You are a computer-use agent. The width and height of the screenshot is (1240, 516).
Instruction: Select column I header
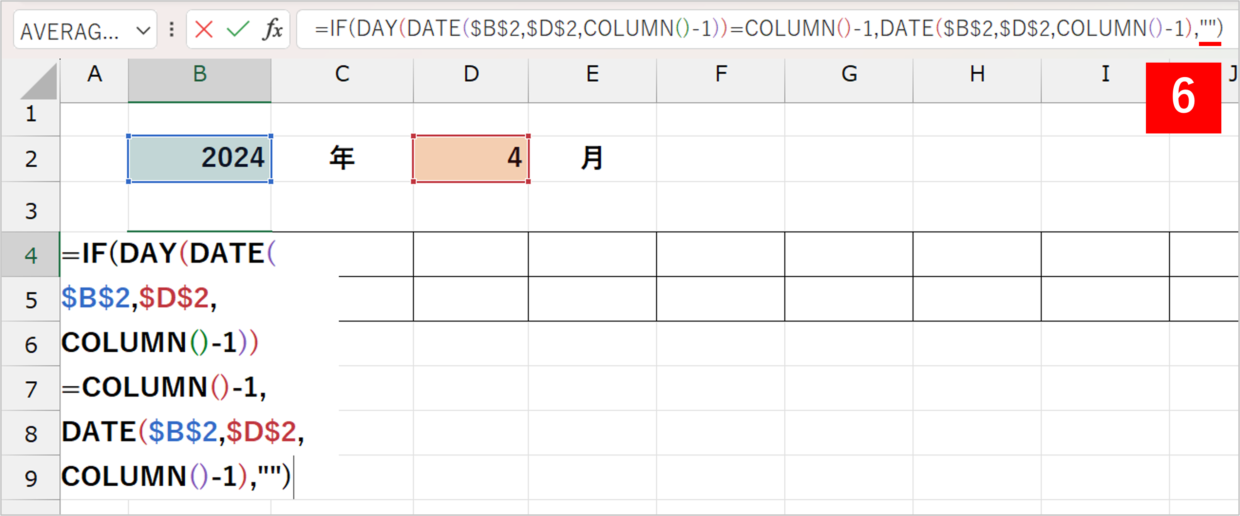[x=1105, y=74]
